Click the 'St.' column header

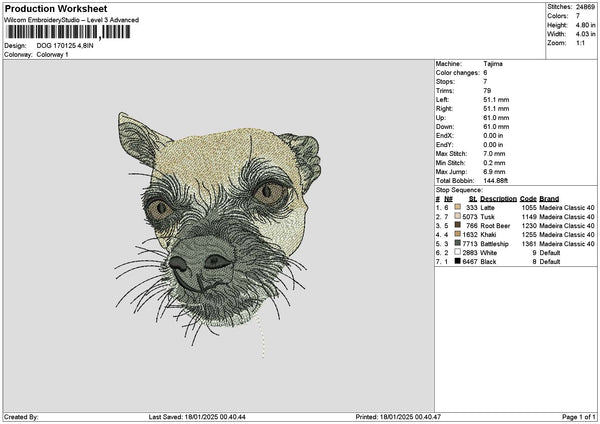(473, 199)
